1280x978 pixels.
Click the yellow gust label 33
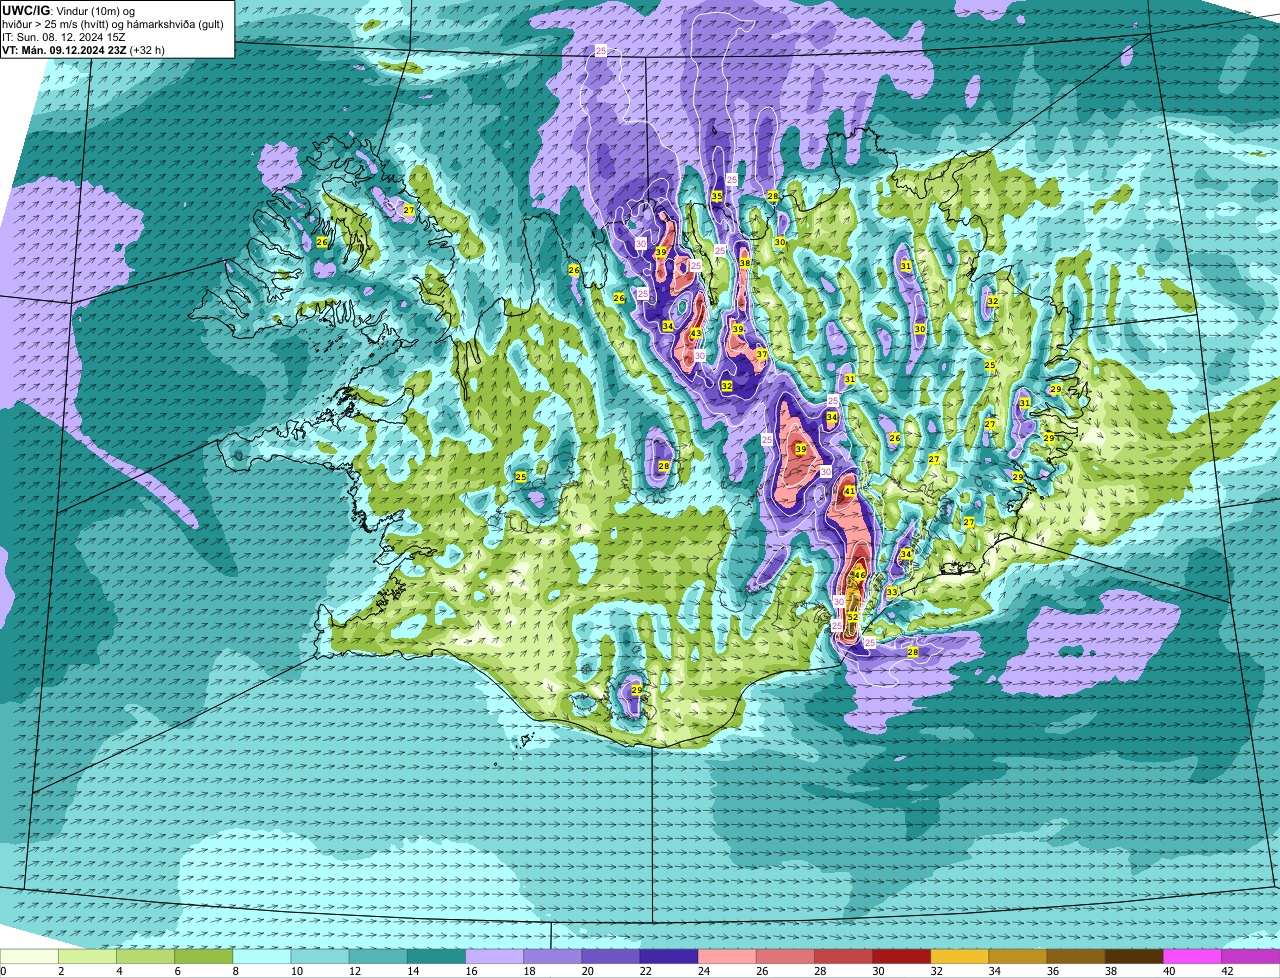click(x=891, y=592)
